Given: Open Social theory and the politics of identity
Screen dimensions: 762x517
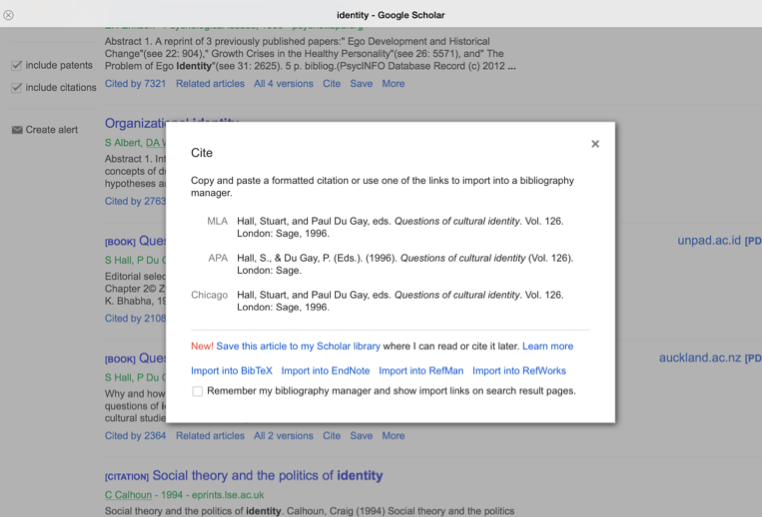Looking at the screenshot, I should [267, 476].
